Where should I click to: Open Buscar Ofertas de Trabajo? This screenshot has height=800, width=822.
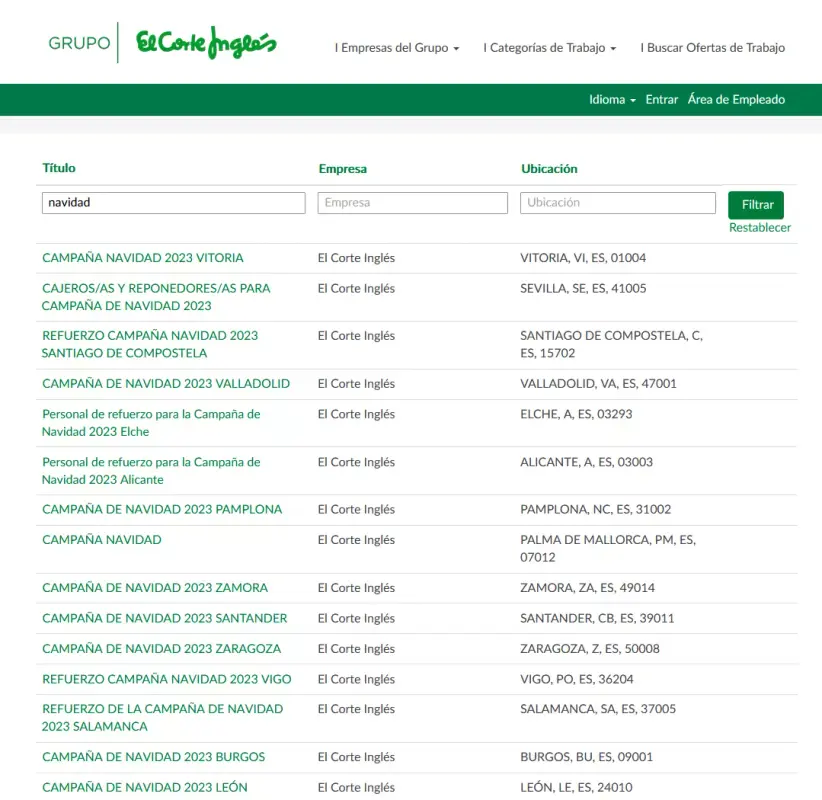[x=712, y=48]
